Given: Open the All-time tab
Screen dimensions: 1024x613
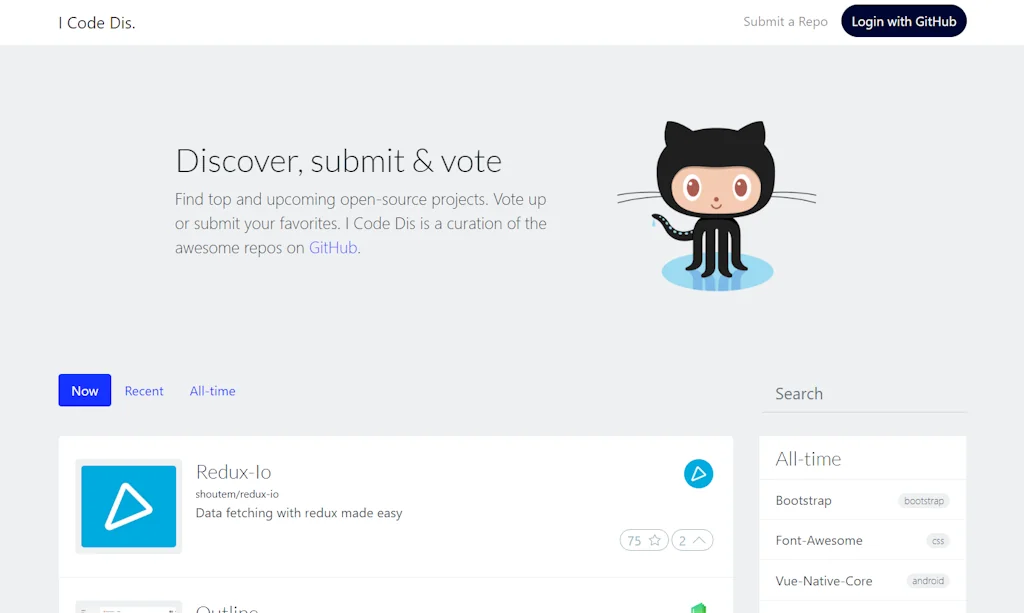Looking at the screenshot, I should (x=212, y=390).
